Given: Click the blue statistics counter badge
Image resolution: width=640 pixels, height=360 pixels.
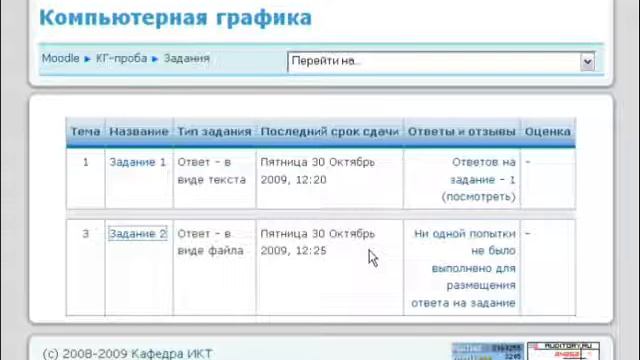Looking at the screenshot, I should coord(487,351).
